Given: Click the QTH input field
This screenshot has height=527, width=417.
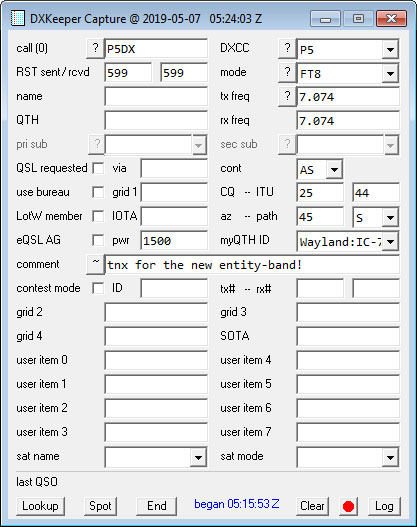Looking at the screenshot, I should pos(156,120).
